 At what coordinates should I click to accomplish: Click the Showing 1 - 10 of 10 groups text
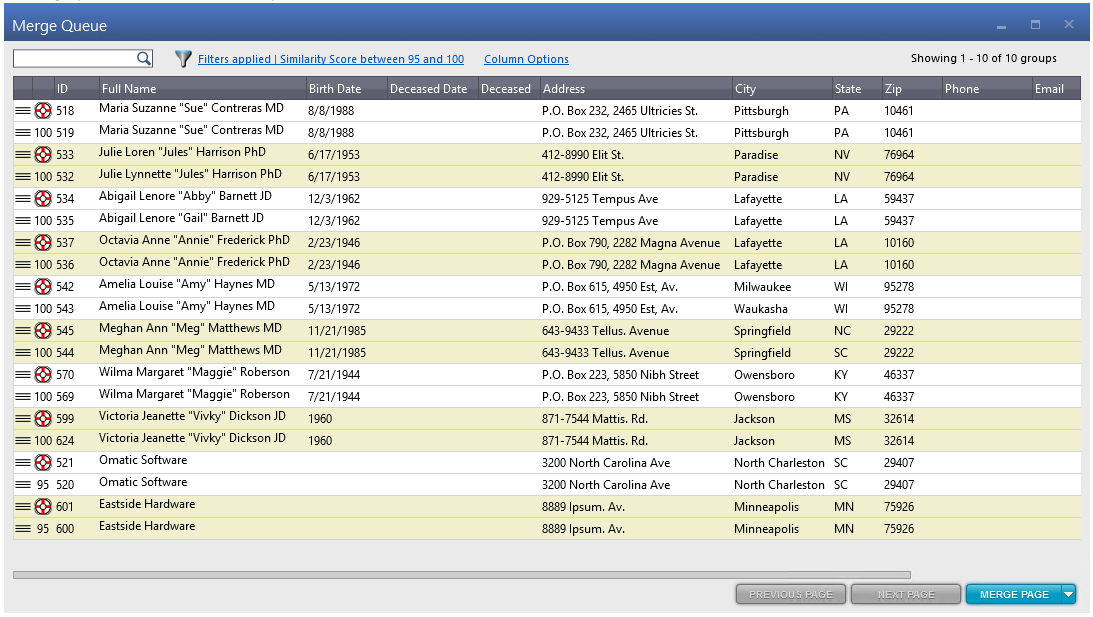[x=984, y=59]
